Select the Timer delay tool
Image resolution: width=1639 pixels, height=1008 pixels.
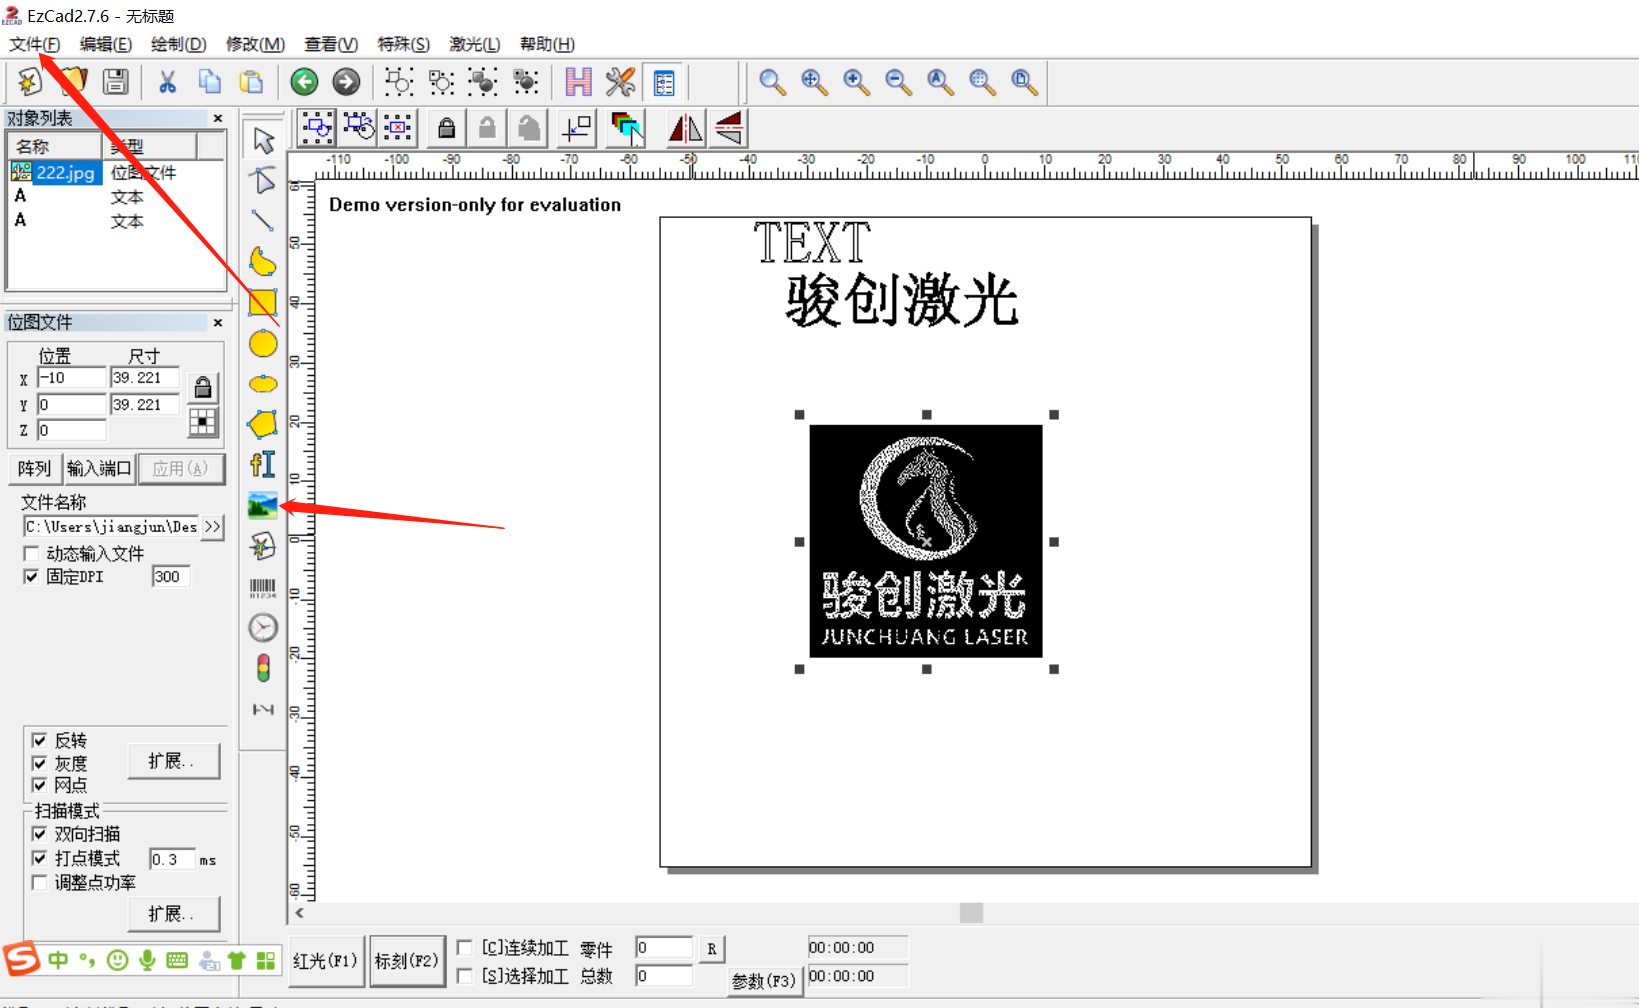263,628
